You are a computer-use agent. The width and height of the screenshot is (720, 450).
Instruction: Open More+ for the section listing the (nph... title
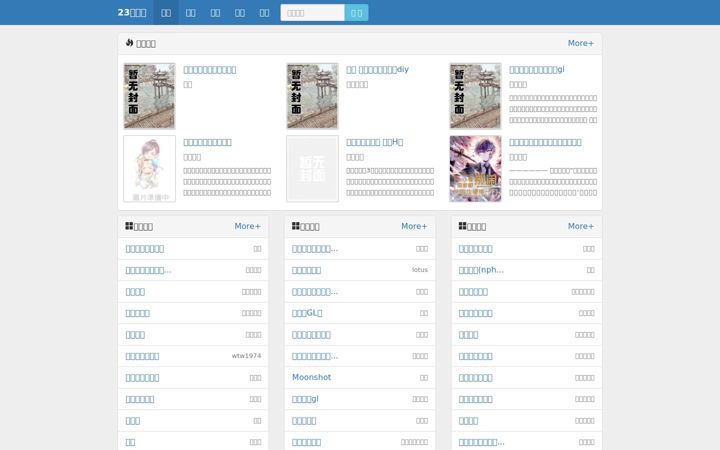tap(580, 226)
